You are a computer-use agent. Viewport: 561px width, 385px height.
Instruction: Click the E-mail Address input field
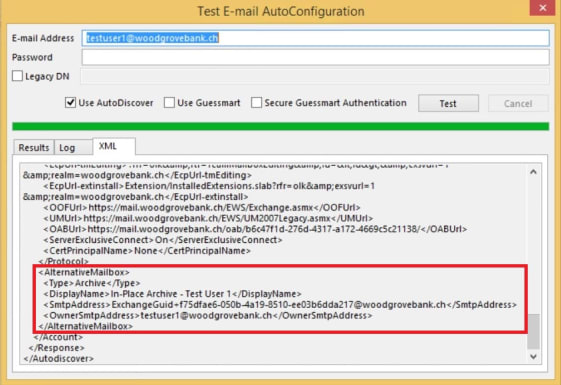(316, 38)
